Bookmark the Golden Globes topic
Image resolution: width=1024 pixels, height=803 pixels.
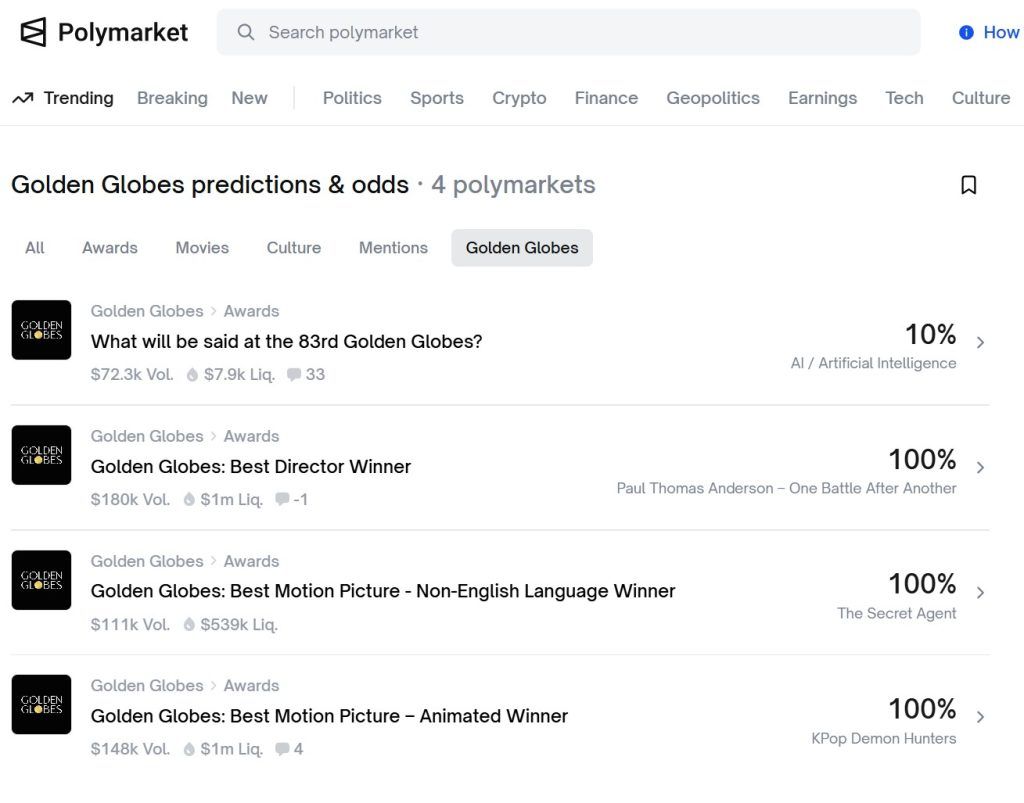click(967, 185)
